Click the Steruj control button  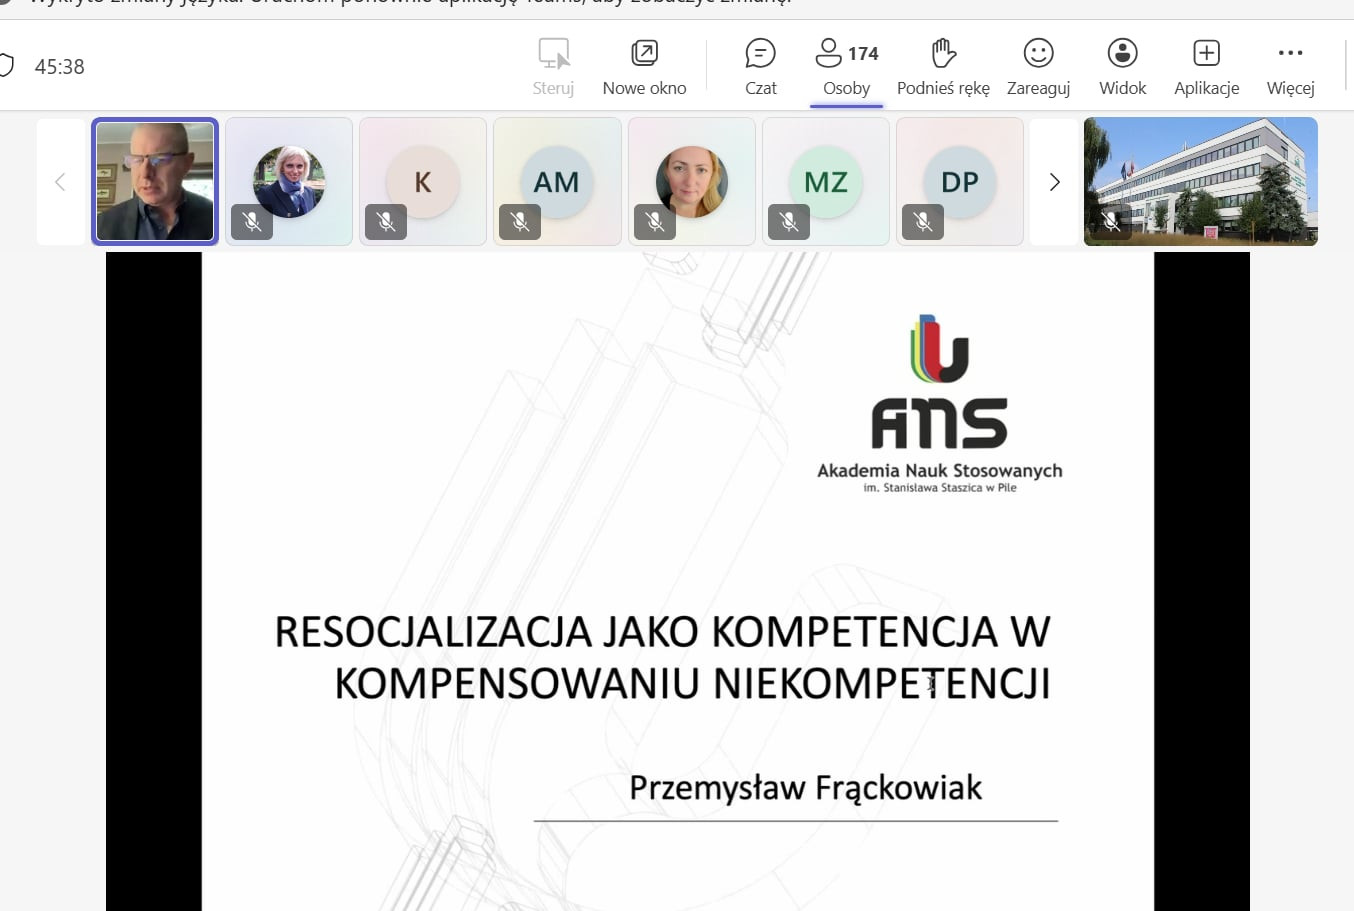coord(553,66)
